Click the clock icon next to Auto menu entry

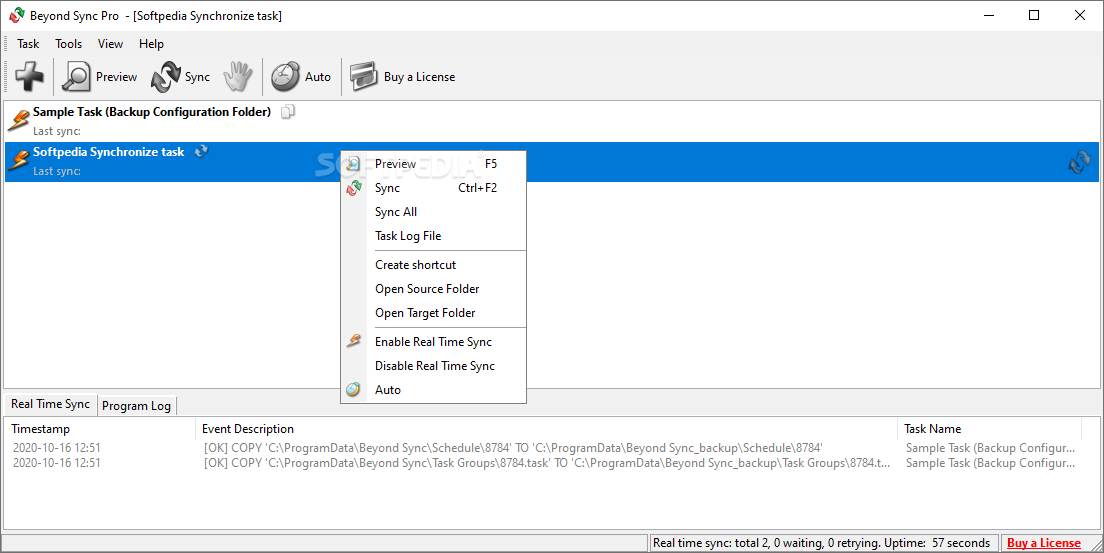point(353,390)
